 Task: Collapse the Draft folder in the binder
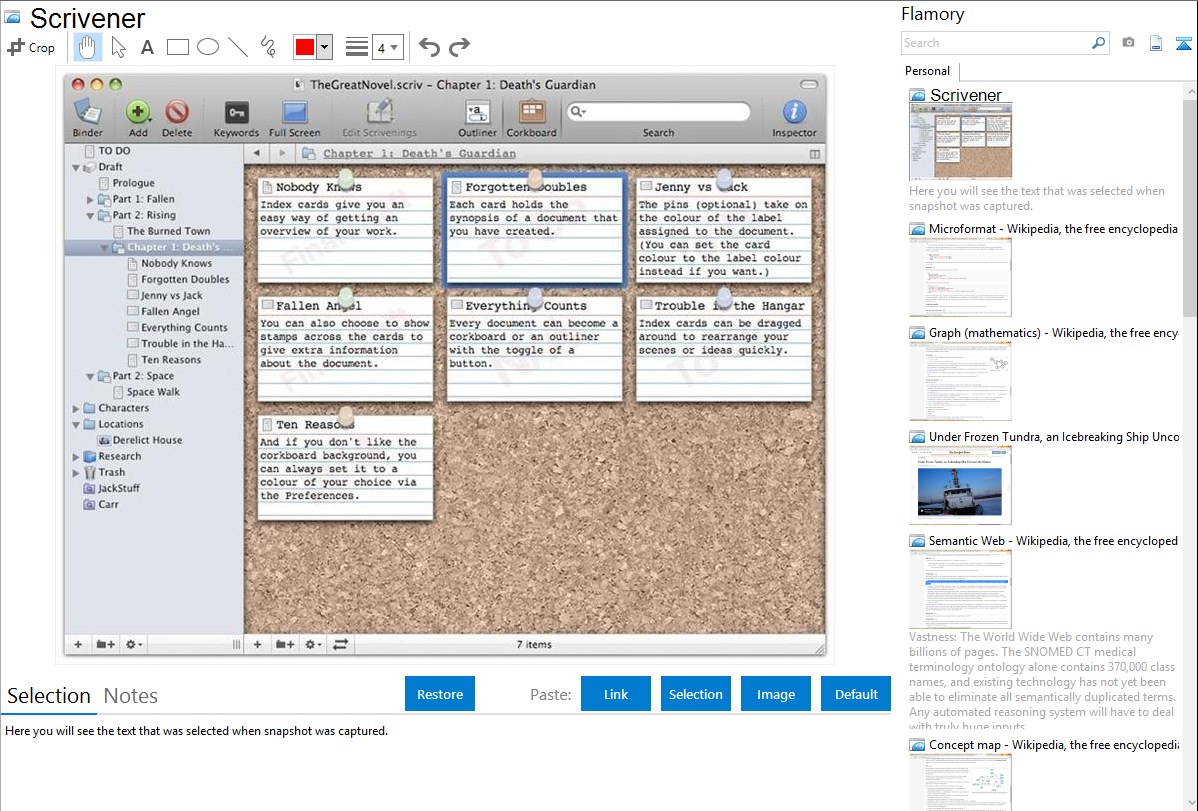pos(76,167)
